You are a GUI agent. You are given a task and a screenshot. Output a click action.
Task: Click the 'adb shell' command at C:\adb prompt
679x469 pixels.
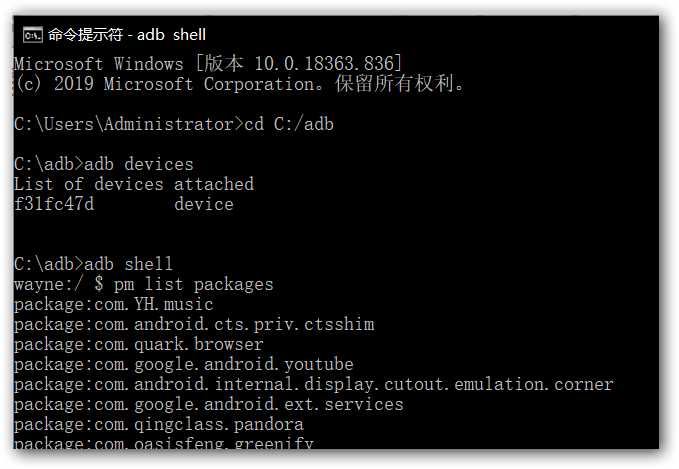coord(128,264)
